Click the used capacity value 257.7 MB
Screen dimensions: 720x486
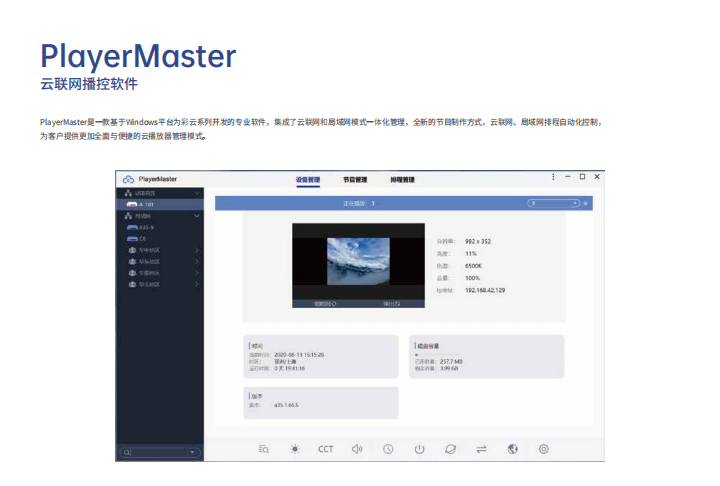pos(451,362)
